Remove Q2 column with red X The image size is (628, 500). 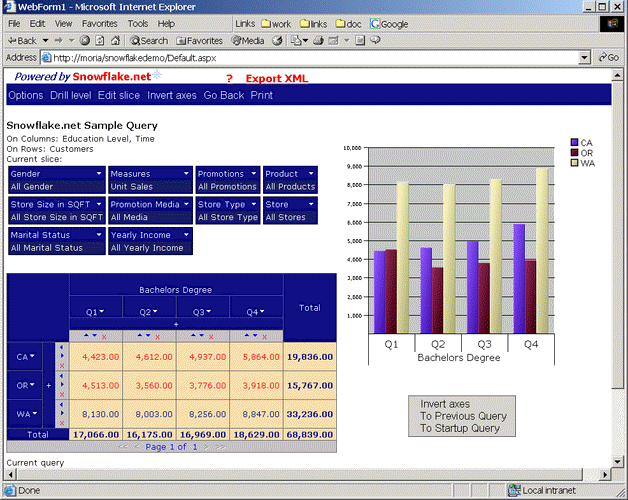point(157,337)
